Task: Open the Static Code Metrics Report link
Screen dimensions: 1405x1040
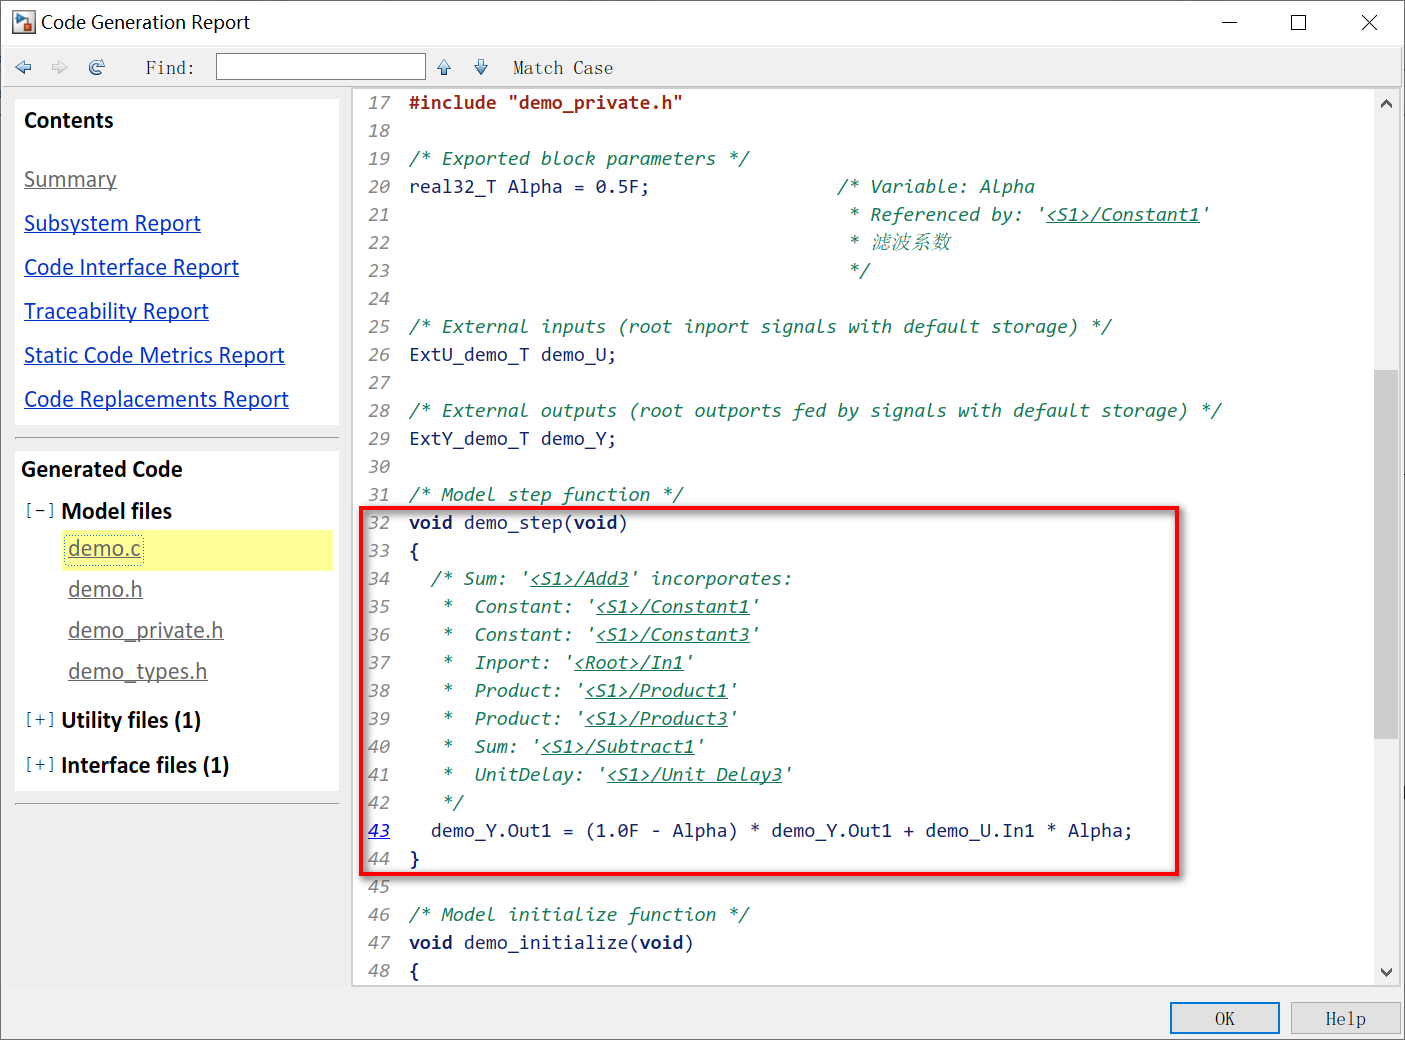Action: (x=154, y=355)
